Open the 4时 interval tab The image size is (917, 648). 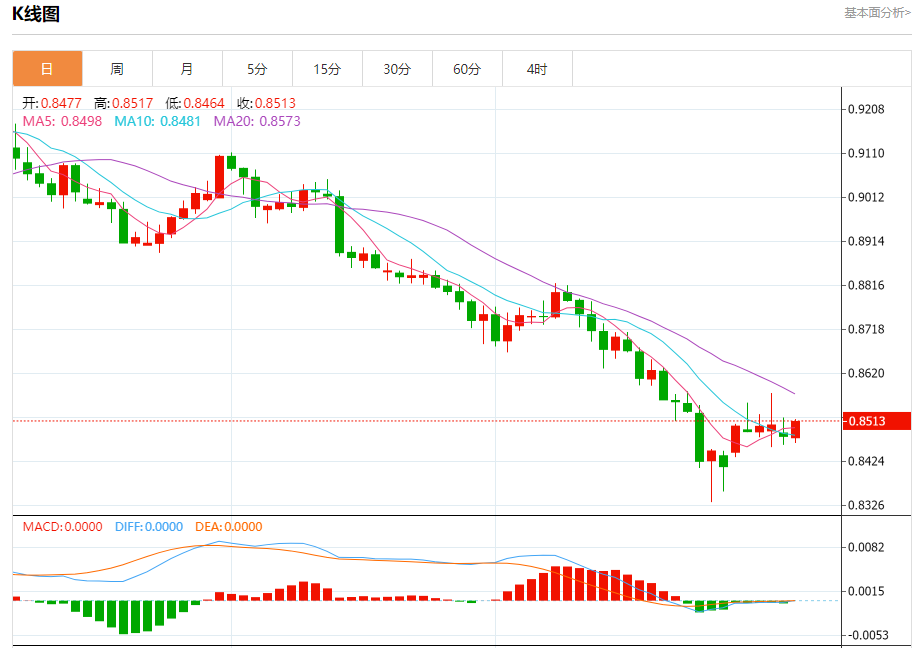537,69
